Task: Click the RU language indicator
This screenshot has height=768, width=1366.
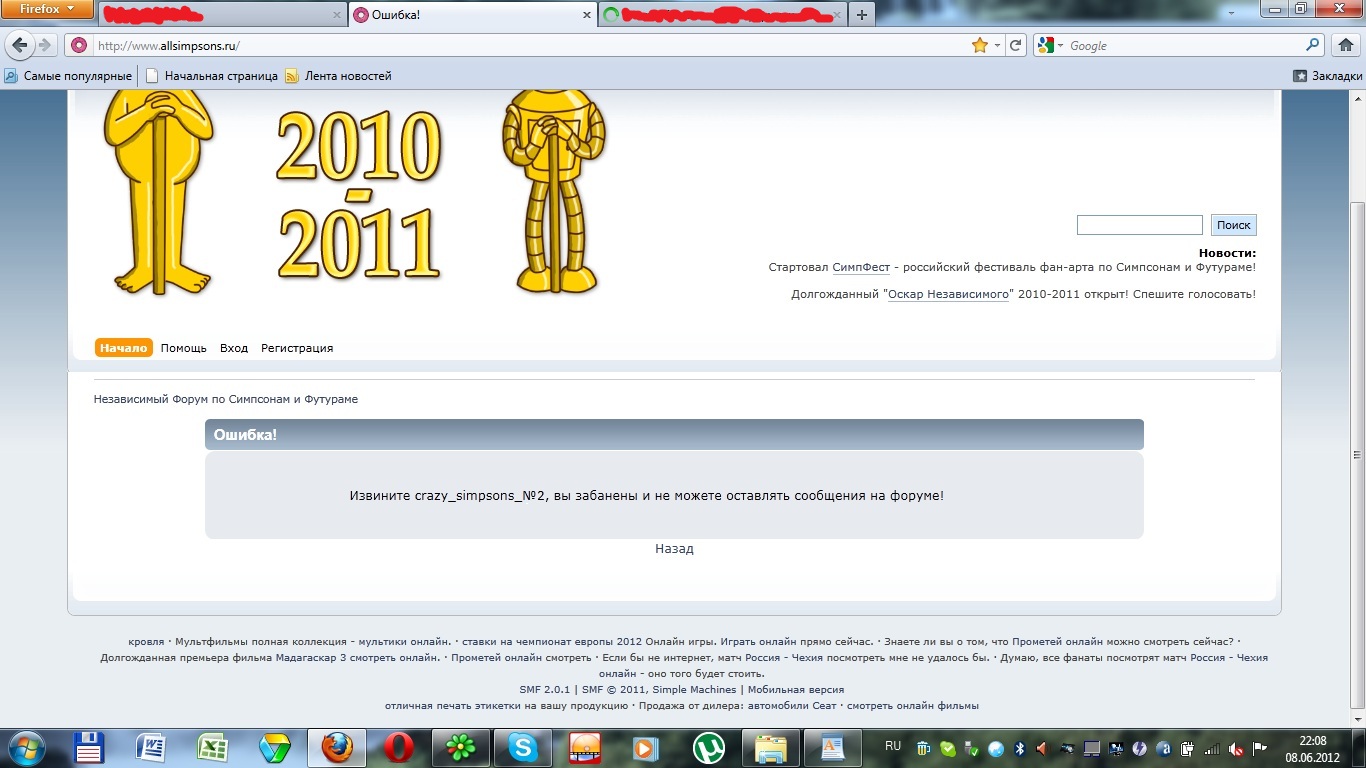Action: click(893, 746)
